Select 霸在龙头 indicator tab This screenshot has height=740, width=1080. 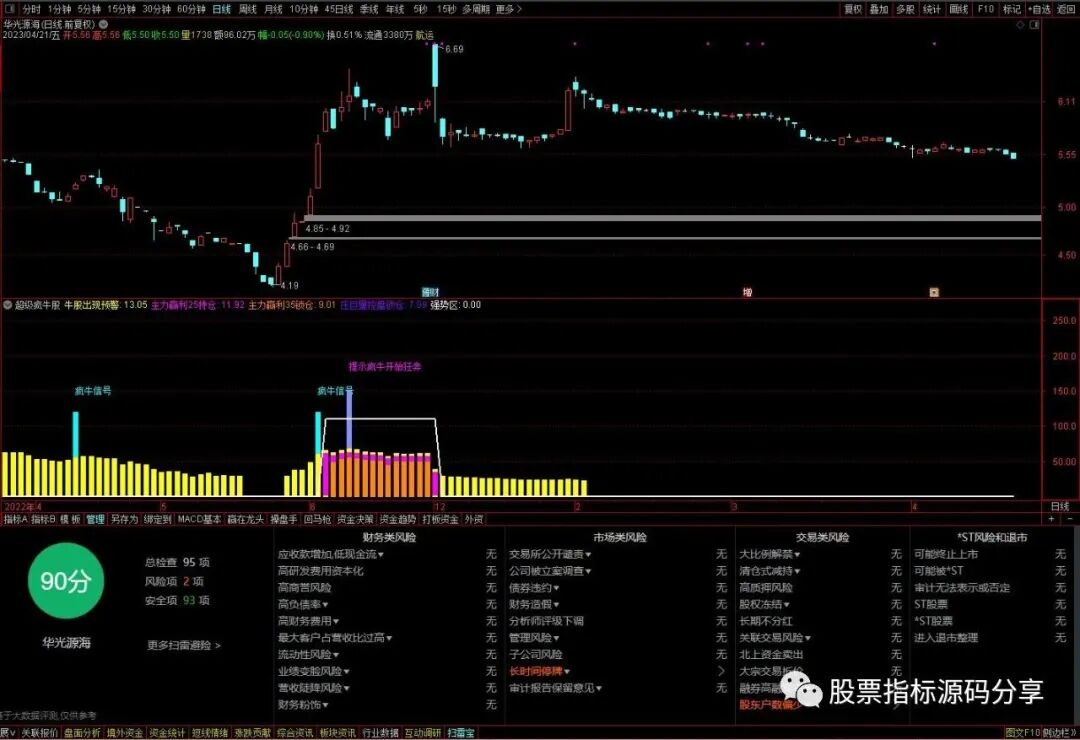[x=245, y=520]
